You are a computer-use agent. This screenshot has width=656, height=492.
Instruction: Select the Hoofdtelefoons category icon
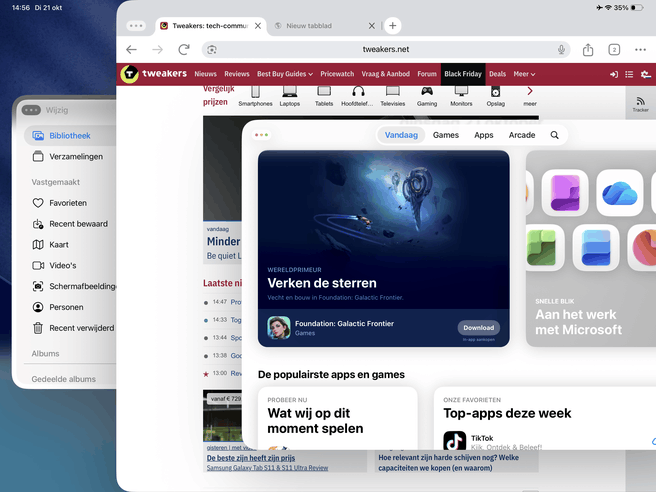click(x=357, y=95)
